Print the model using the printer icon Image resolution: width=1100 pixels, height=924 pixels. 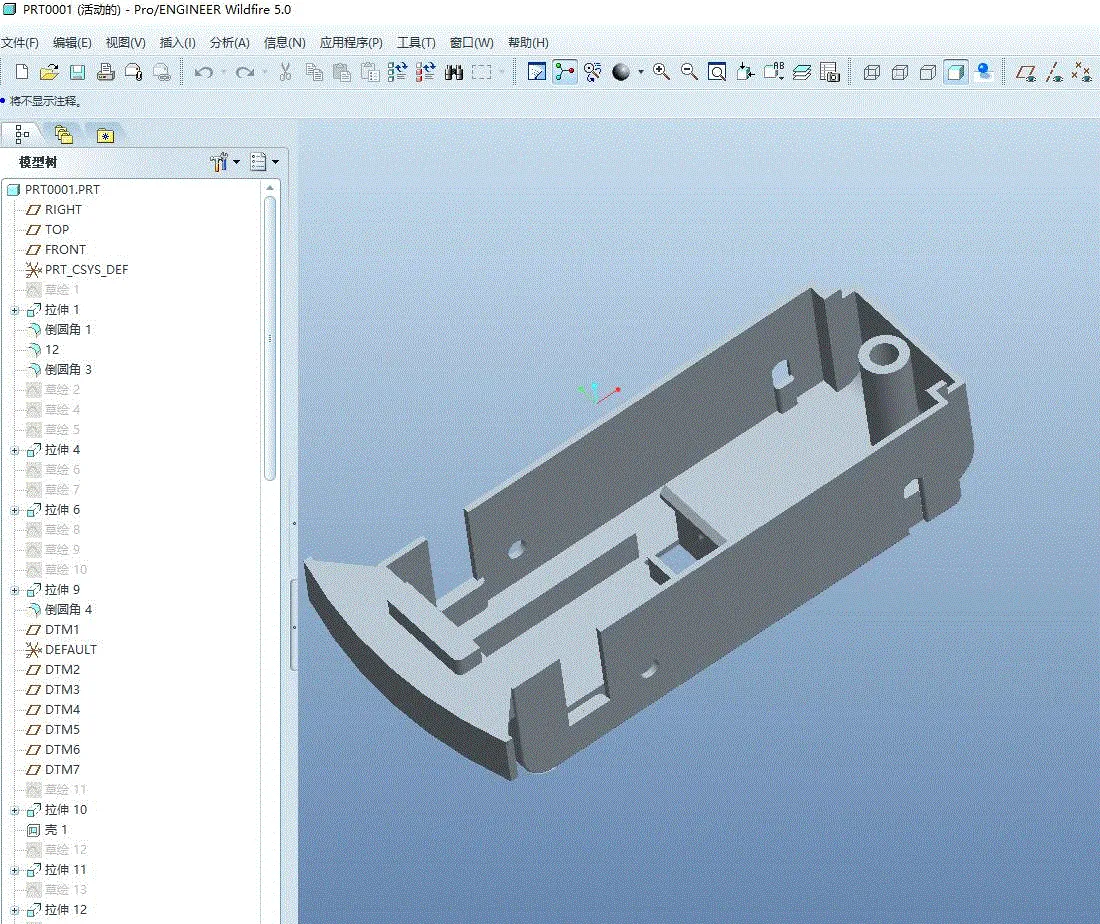click(106, 72)
